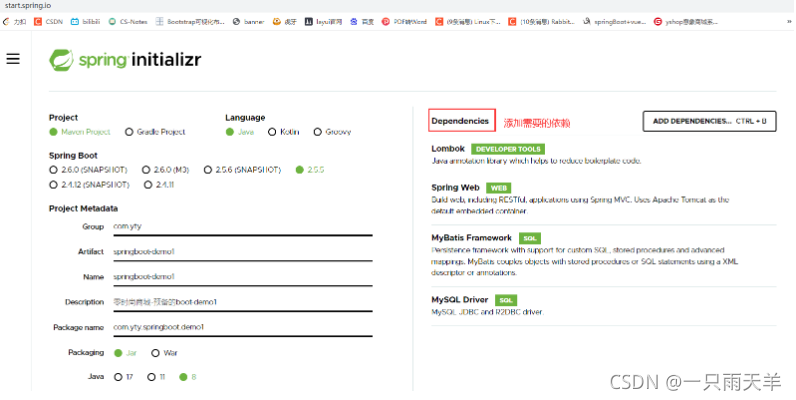The height and width of the screenshot is (400, 796).
Task: Select Kotlin language option
Action: pyautogui.click(x=284, y=132)
